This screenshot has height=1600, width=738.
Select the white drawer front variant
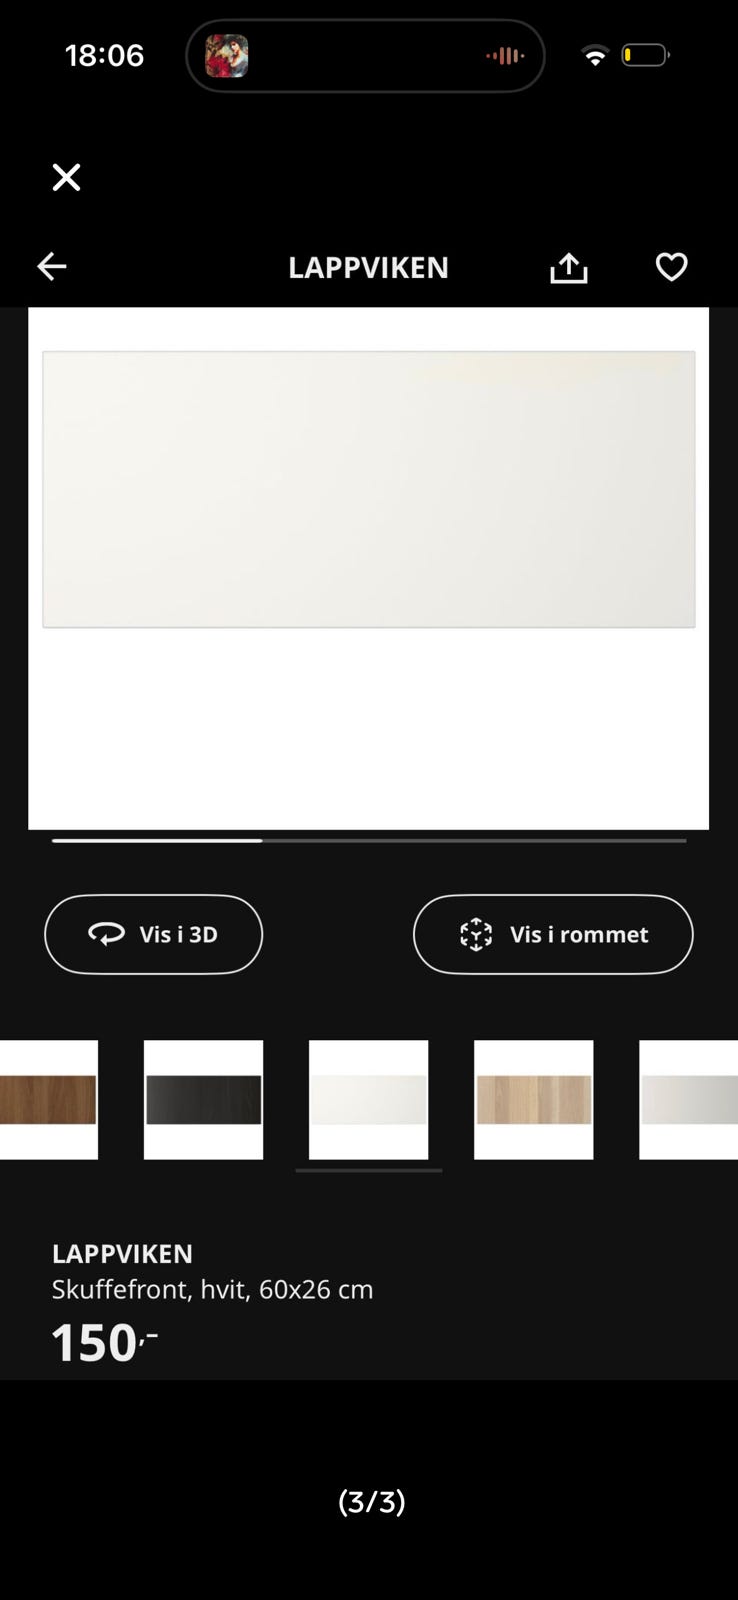[368, 1100]
